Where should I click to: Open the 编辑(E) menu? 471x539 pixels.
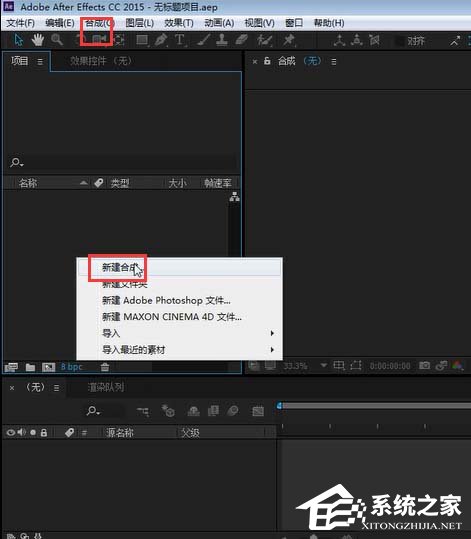pyautogui.click(x=60, y=23)
